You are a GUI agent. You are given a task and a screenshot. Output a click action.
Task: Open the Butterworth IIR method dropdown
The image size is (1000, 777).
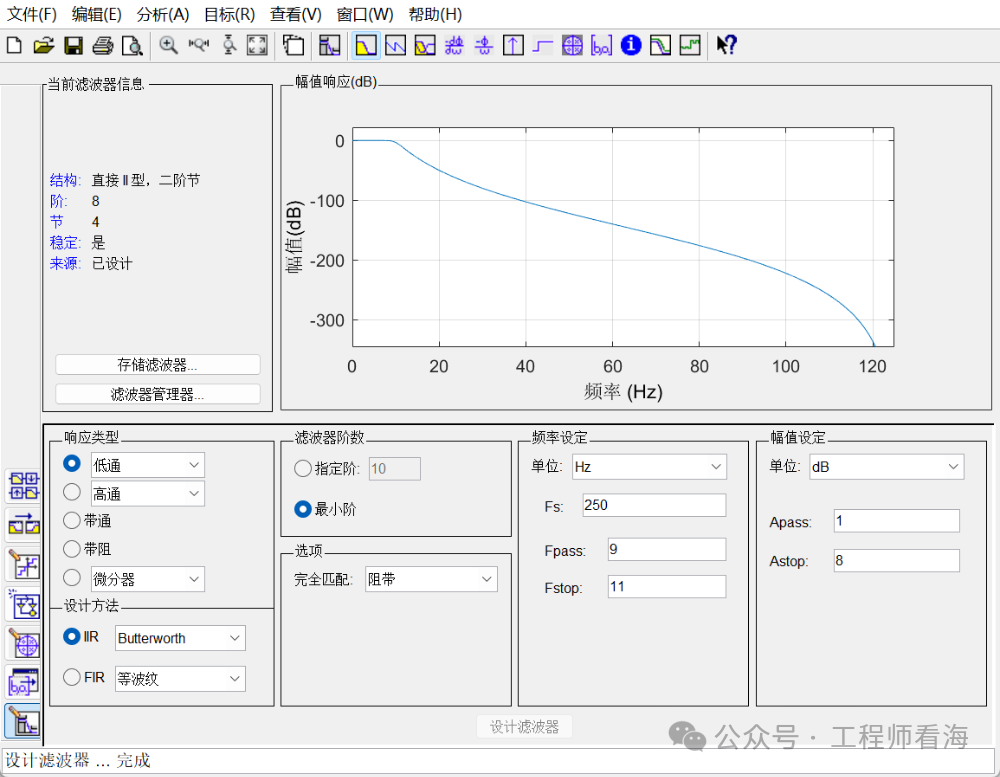tap(180, 638)
